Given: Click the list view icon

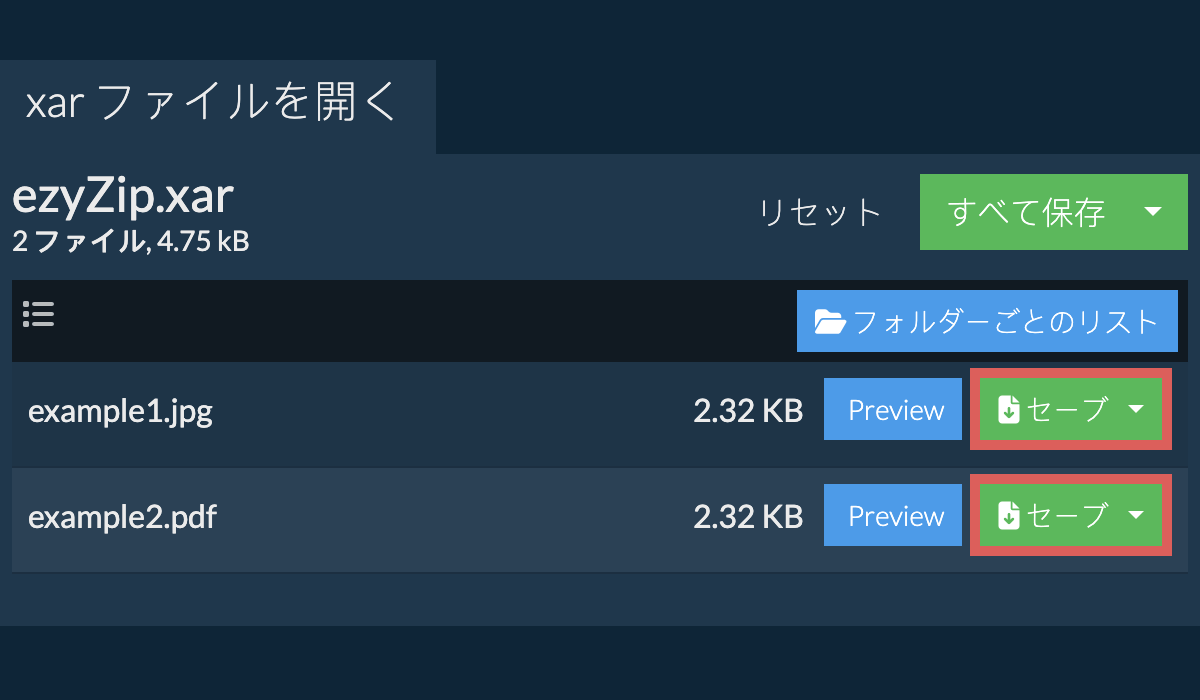Looking at the screenshot, I should coord(38,315).
